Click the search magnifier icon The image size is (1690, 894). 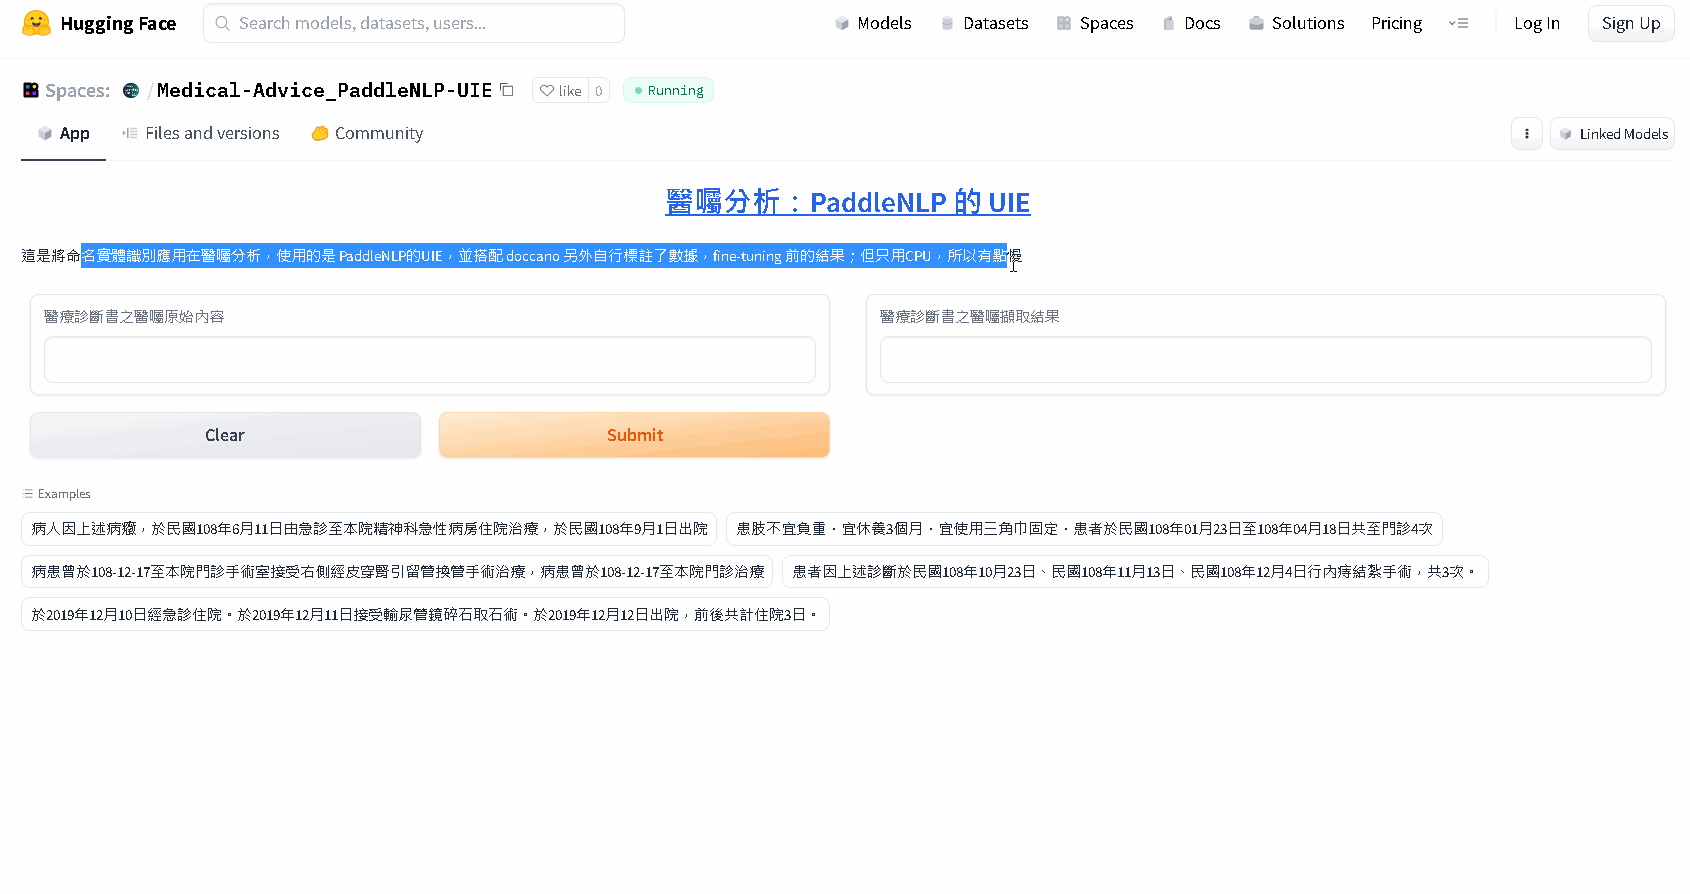pos(223,23)
